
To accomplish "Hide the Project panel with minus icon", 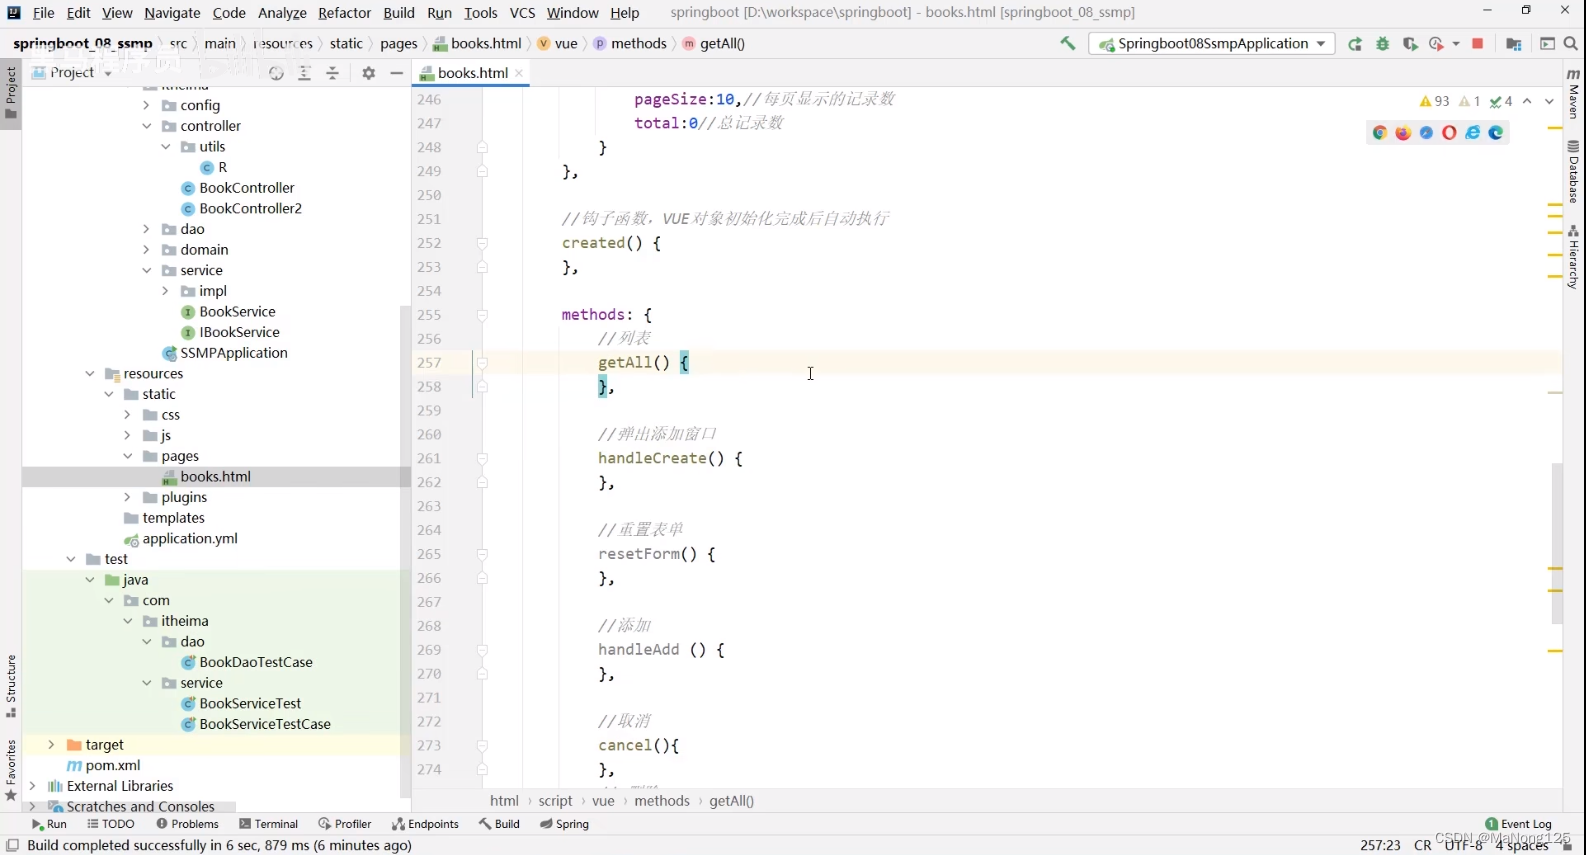I will (397, 73).
